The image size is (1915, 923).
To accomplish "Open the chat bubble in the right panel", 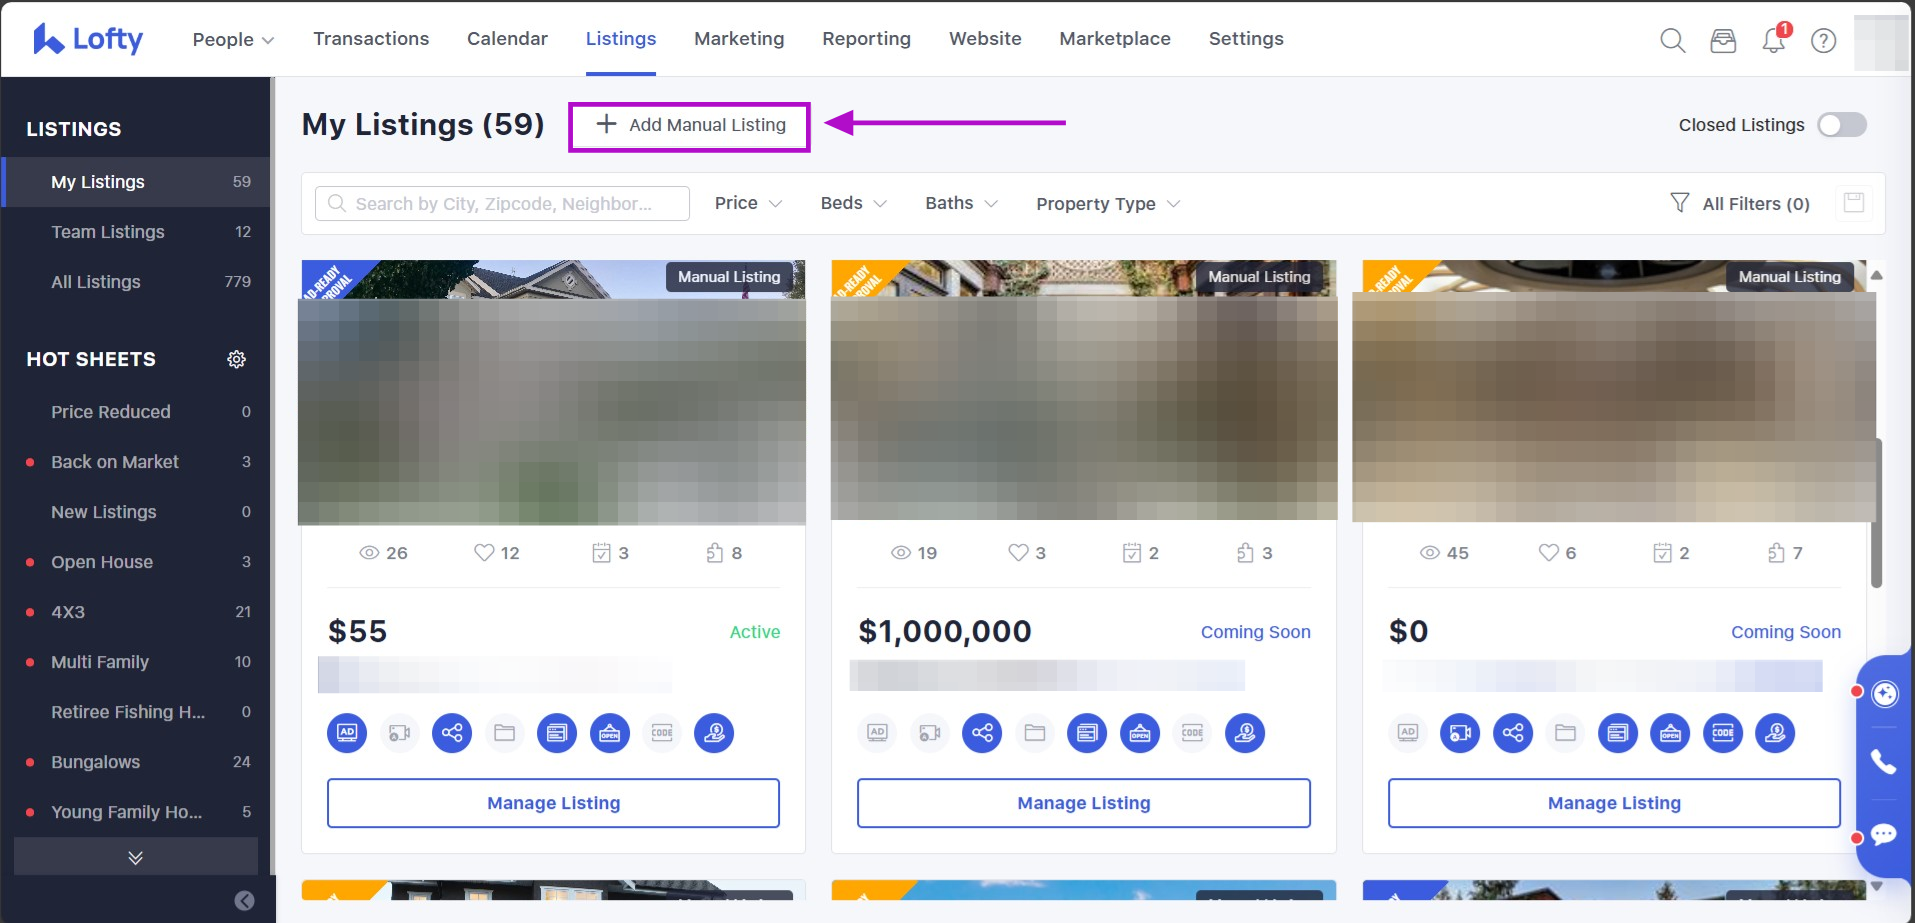I will (1883, 834).
